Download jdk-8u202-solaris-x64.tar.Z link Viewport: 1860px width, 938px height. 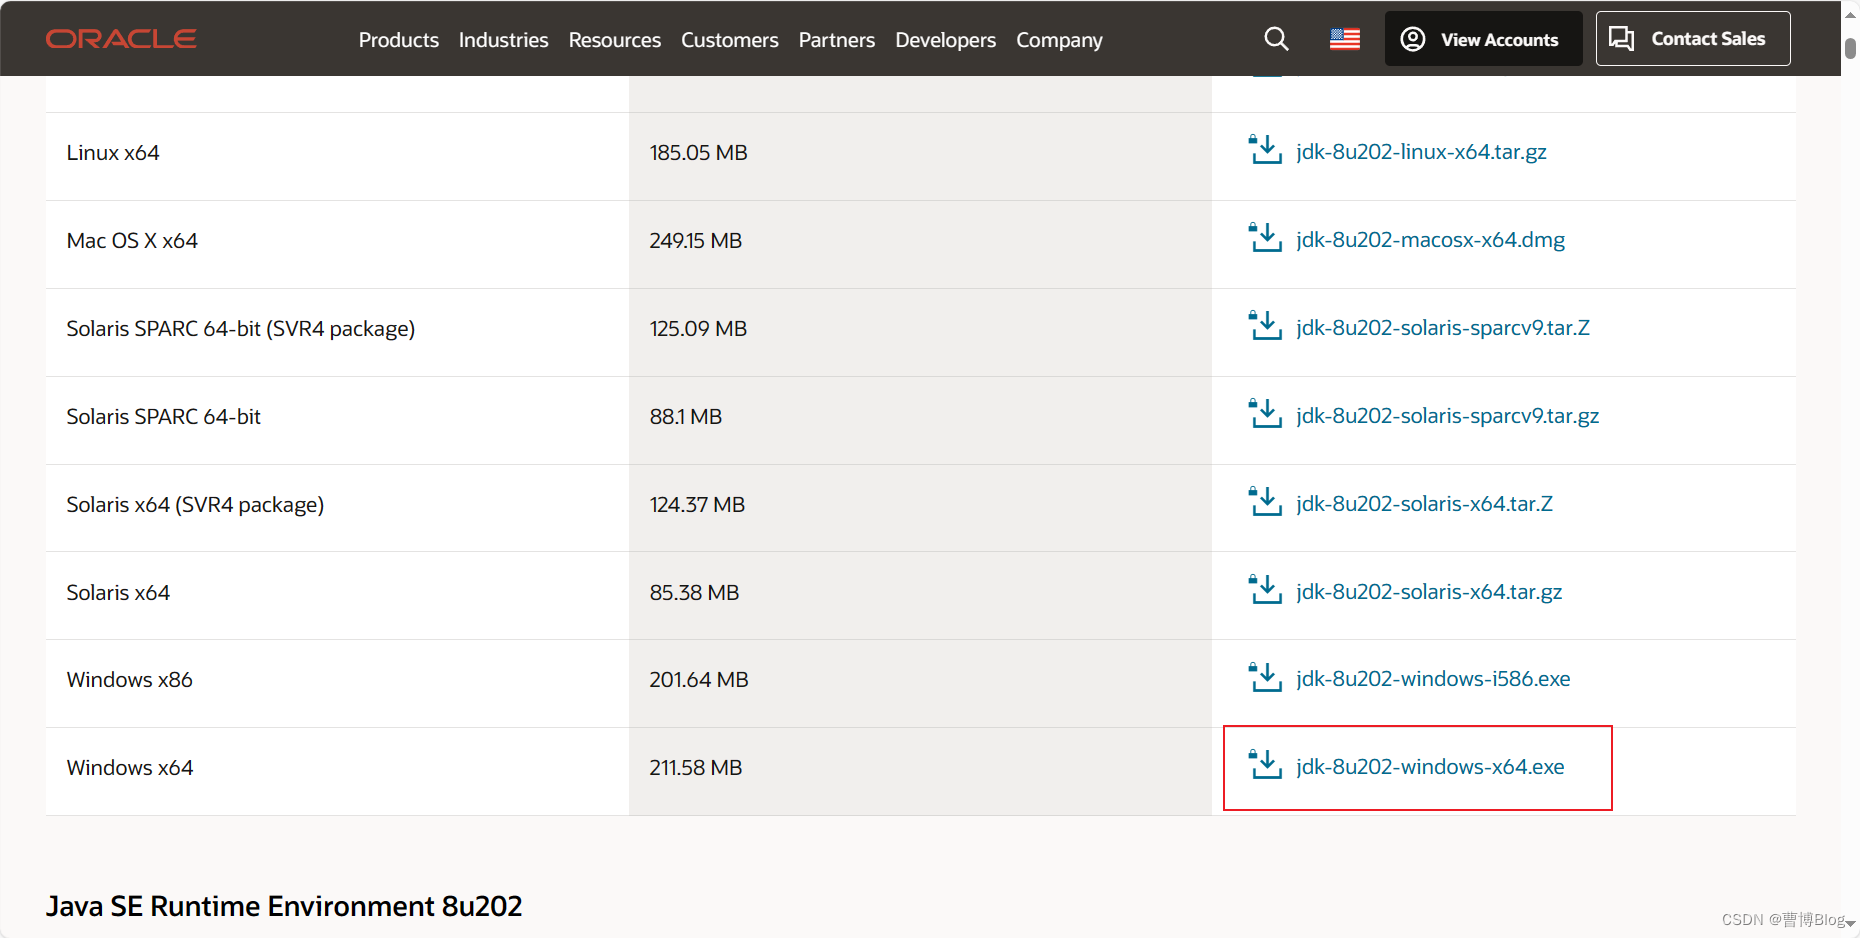click(1424, 504)
